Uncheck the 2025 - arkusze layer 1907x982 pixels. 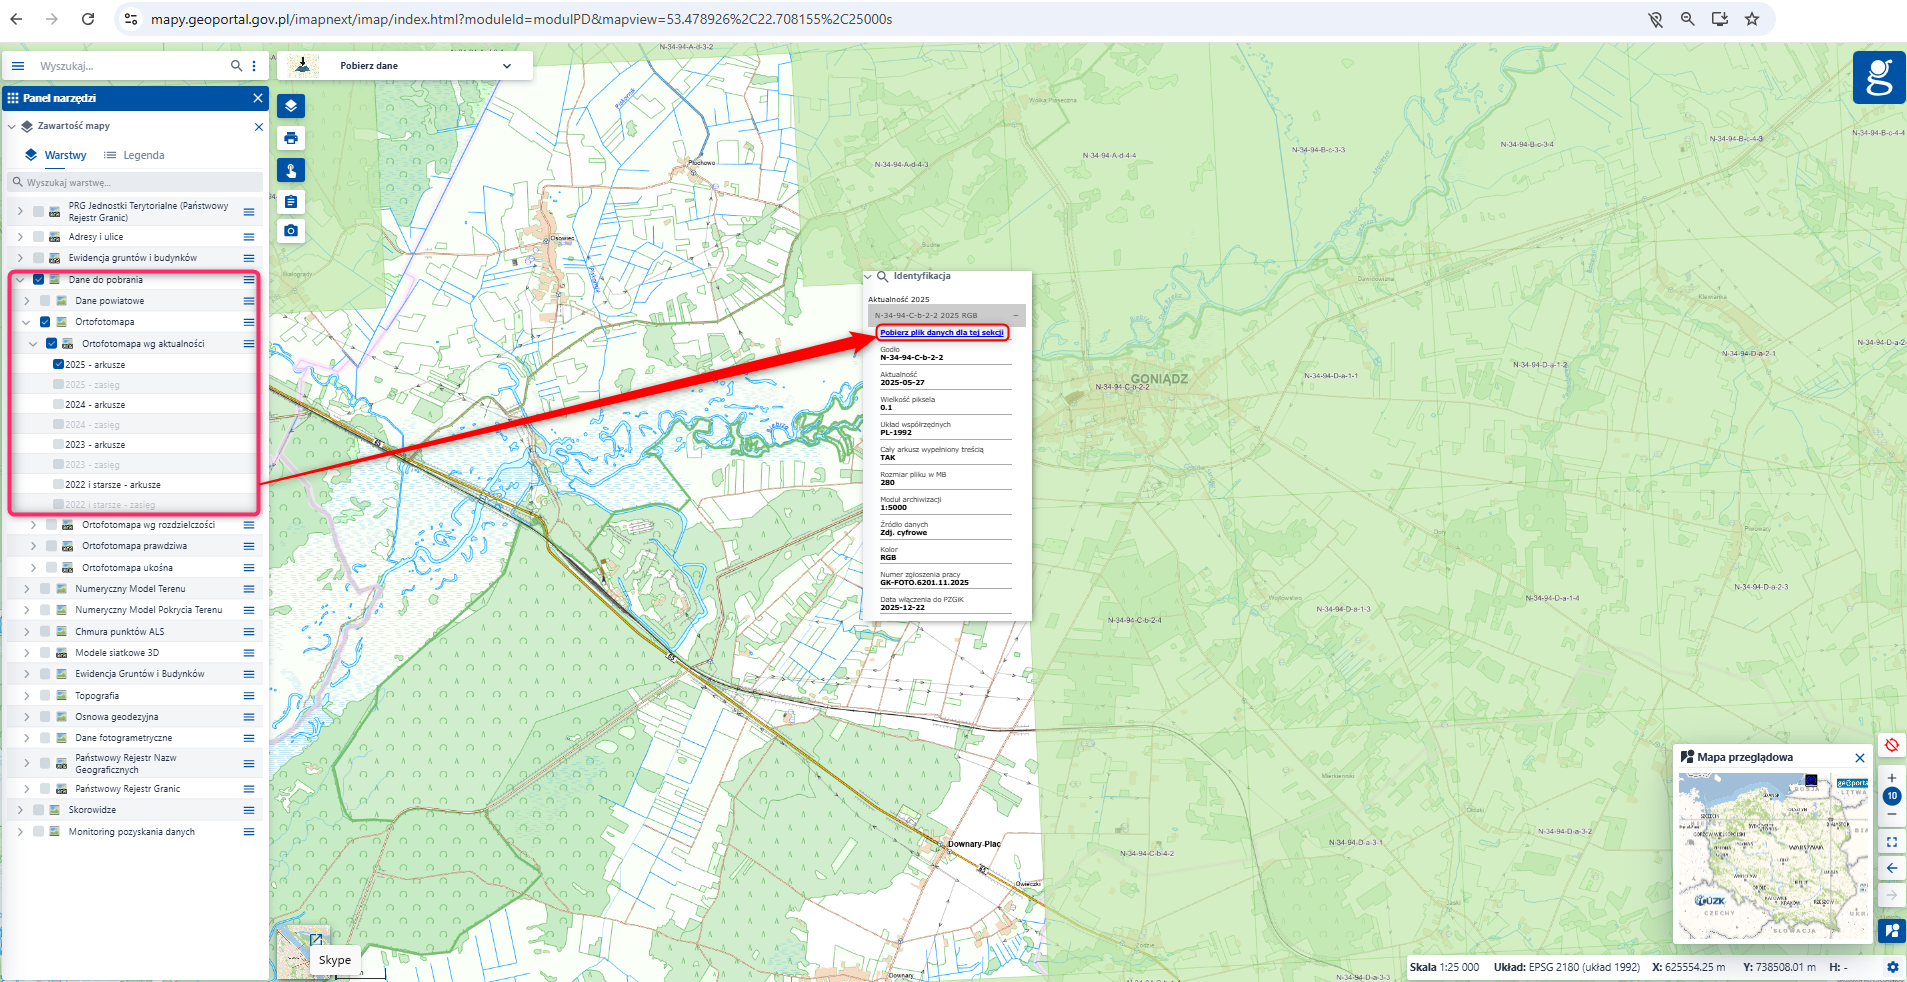click(x=58, y=365)
